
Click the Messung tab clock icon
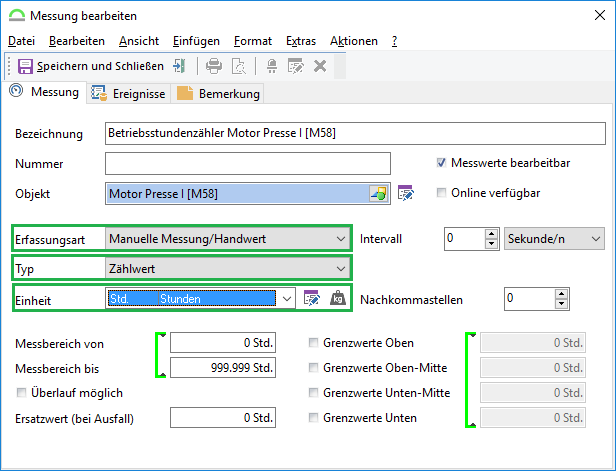(x=16, y=91)
